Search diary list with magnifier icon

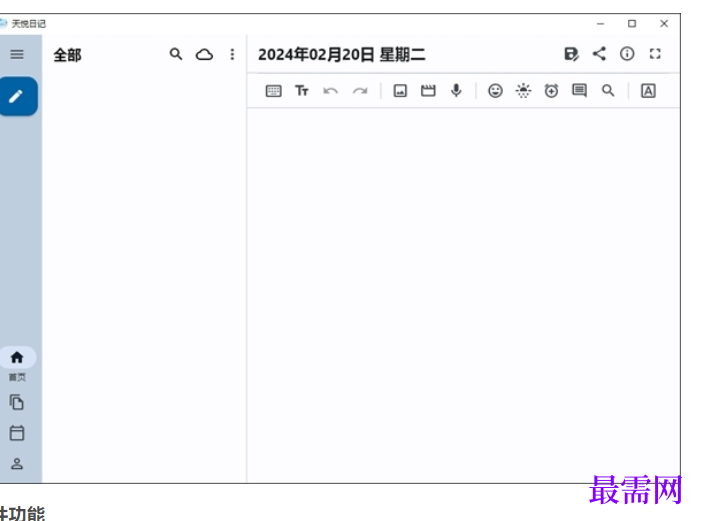(x=176, y=54)
